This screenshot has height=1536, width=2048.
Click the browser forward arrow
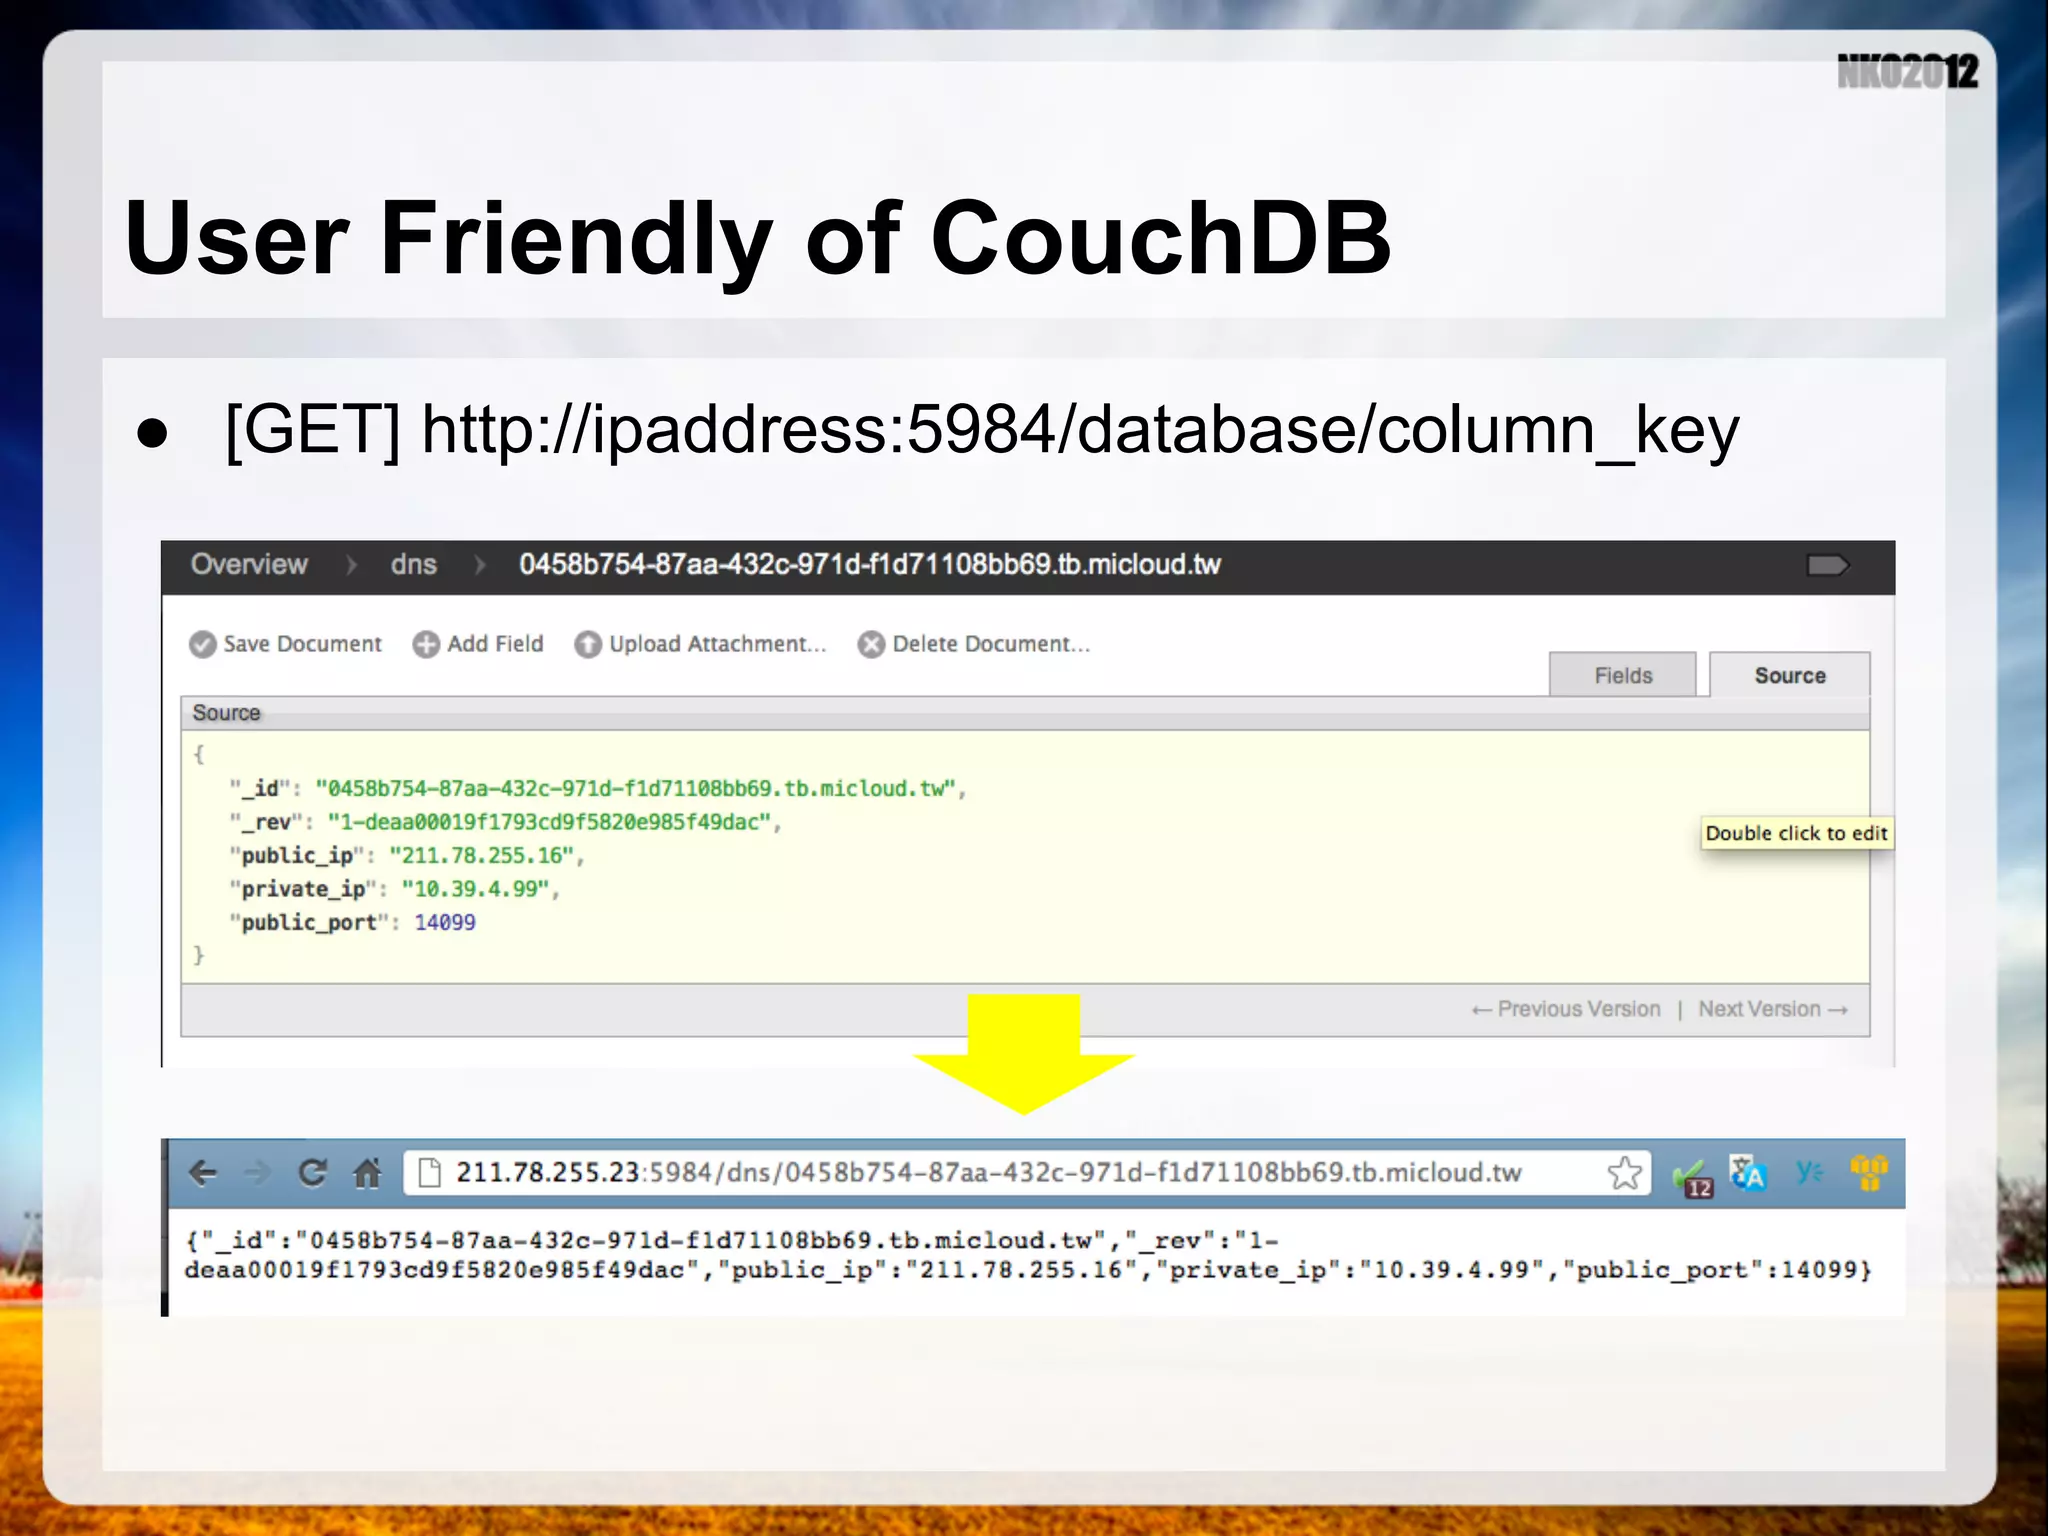[x=257, y=1172]
